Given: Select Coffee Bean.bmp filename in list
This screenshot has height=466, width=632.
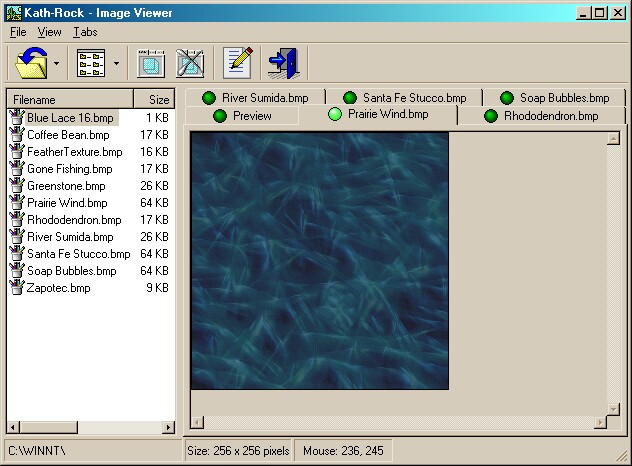Looking at the screenshot, I should [68, 135].
